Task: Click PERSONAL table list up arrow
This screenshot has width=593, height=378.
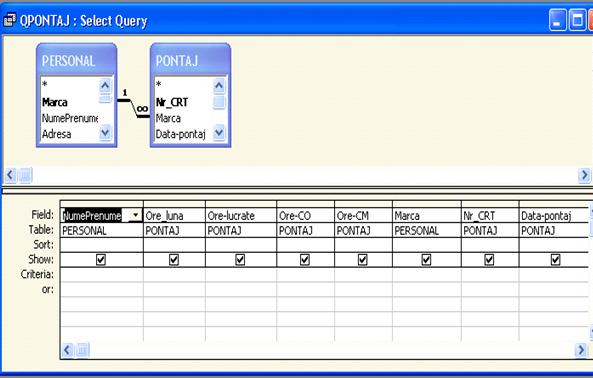Action: pos(105,86)
